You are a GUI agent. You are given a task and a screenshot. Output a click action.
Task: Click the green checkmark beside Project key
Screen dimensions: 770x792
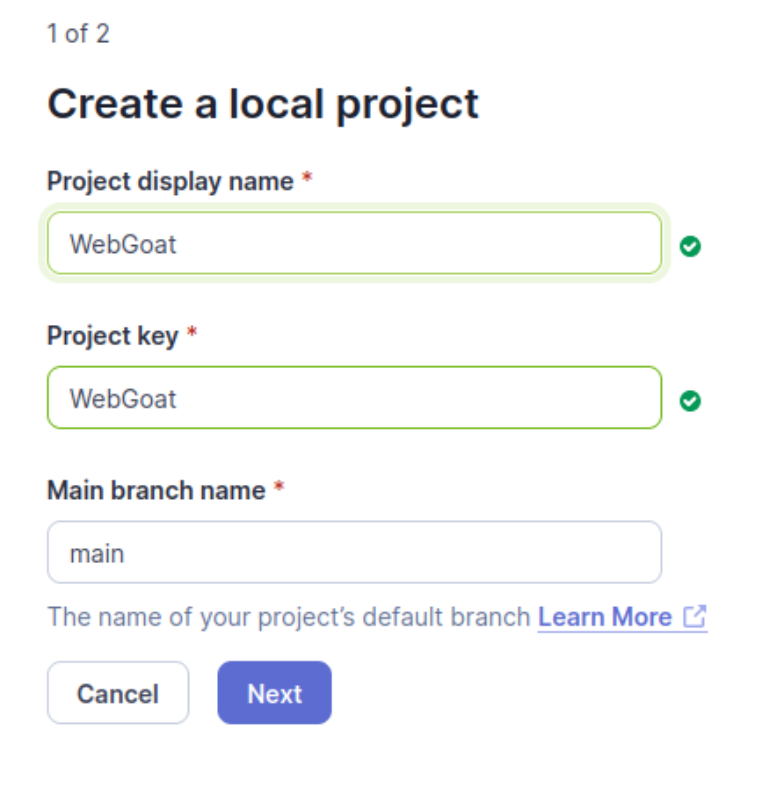tap(690, 401)
